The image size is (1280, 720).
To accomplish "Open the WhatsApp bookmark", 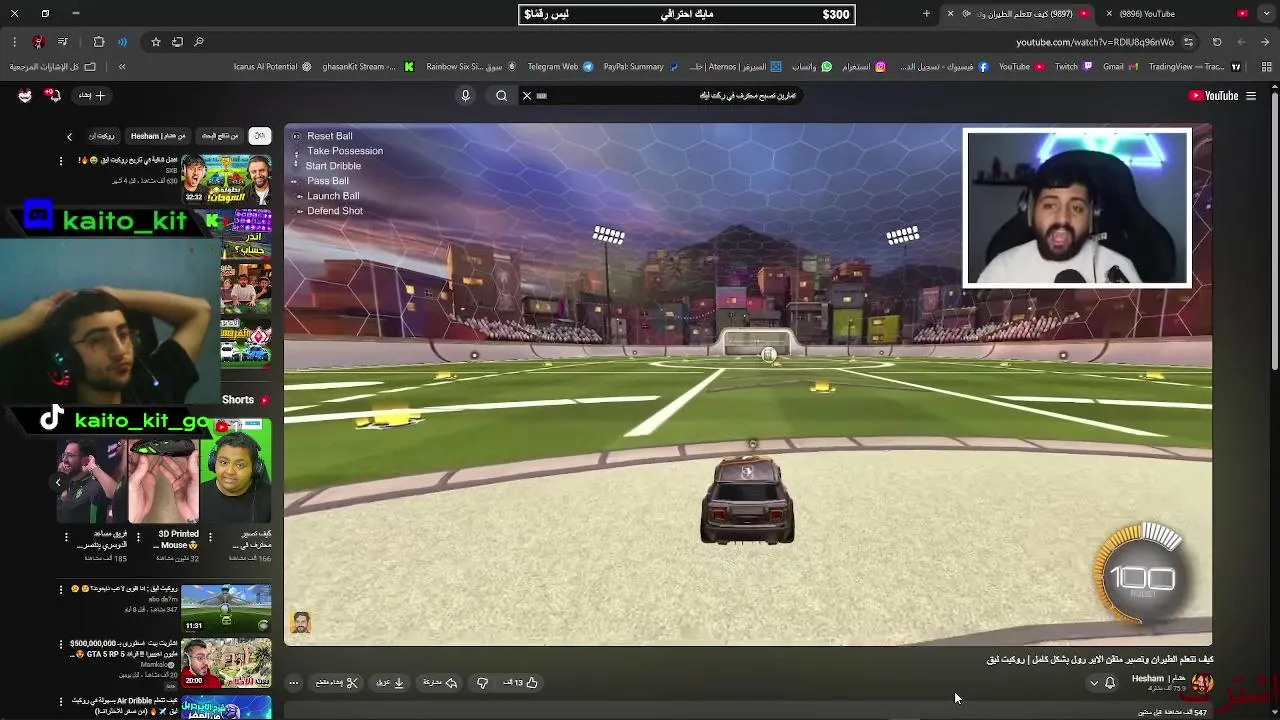I will tap(812, 67).
